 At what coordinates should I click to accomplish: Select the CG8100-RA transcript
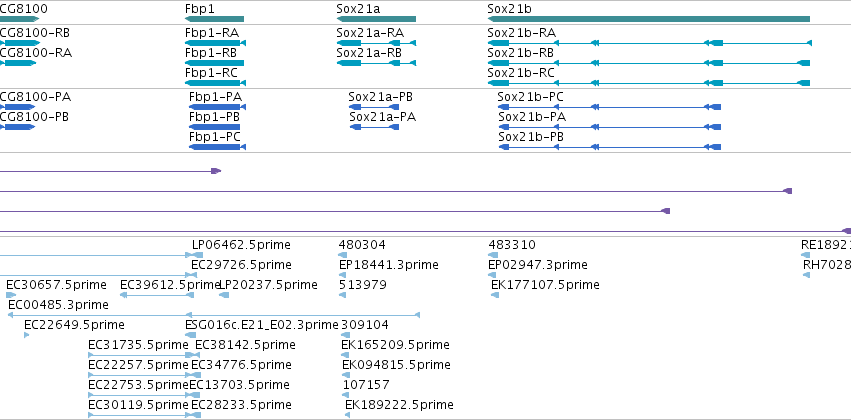coord(18,63)
